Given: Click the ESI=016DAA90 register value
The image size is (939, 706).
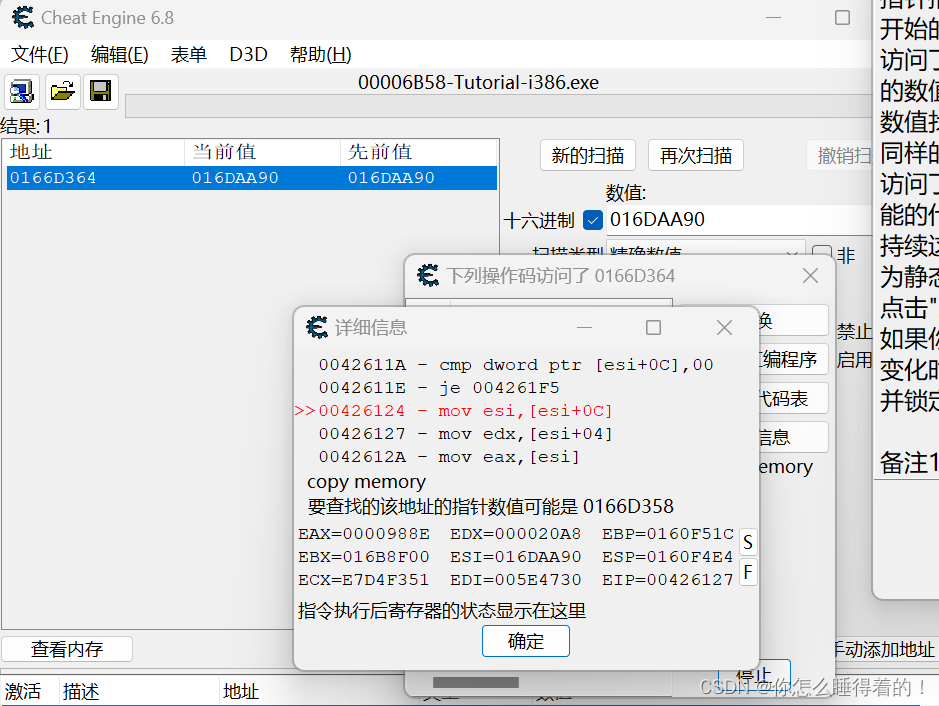Looking at the screenshot, I should (x=516, y=557).
